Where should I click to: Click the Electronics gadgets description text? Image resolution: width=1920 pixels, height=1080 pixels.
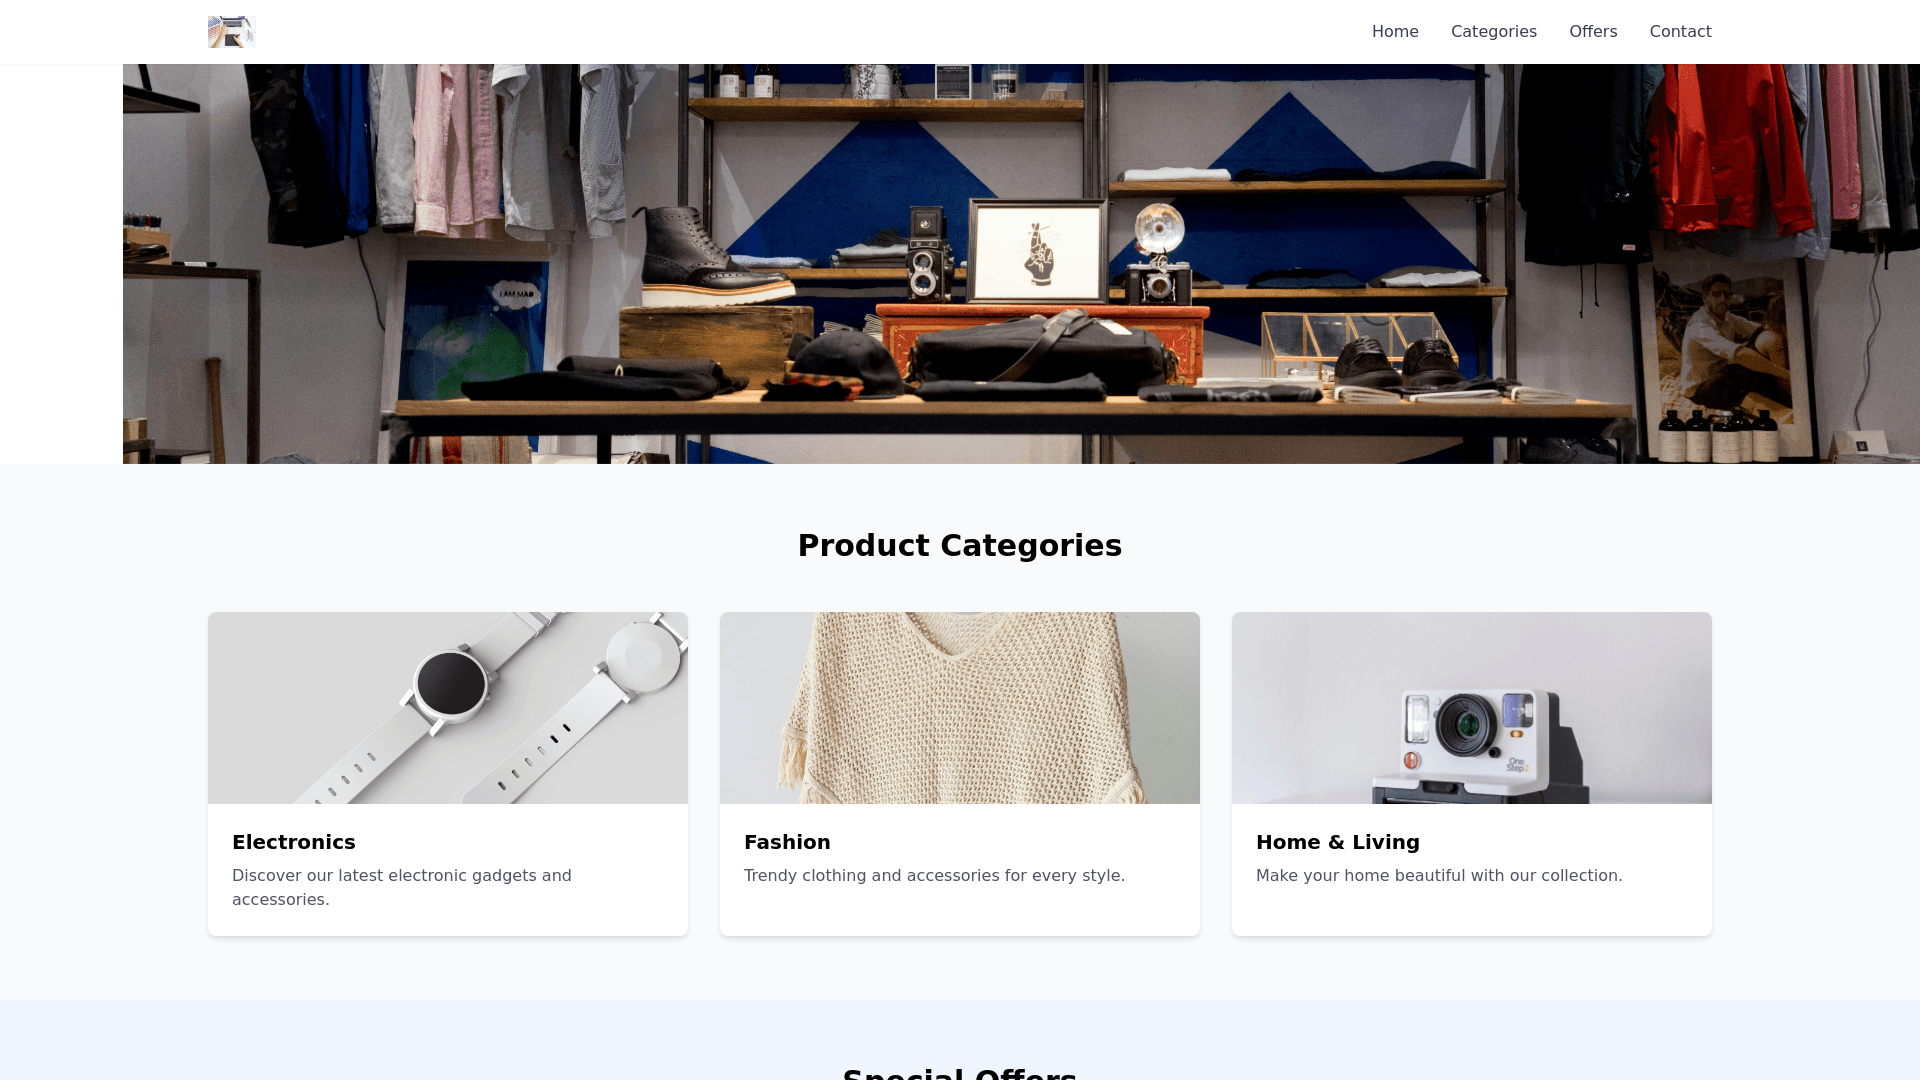pos(402,887)
